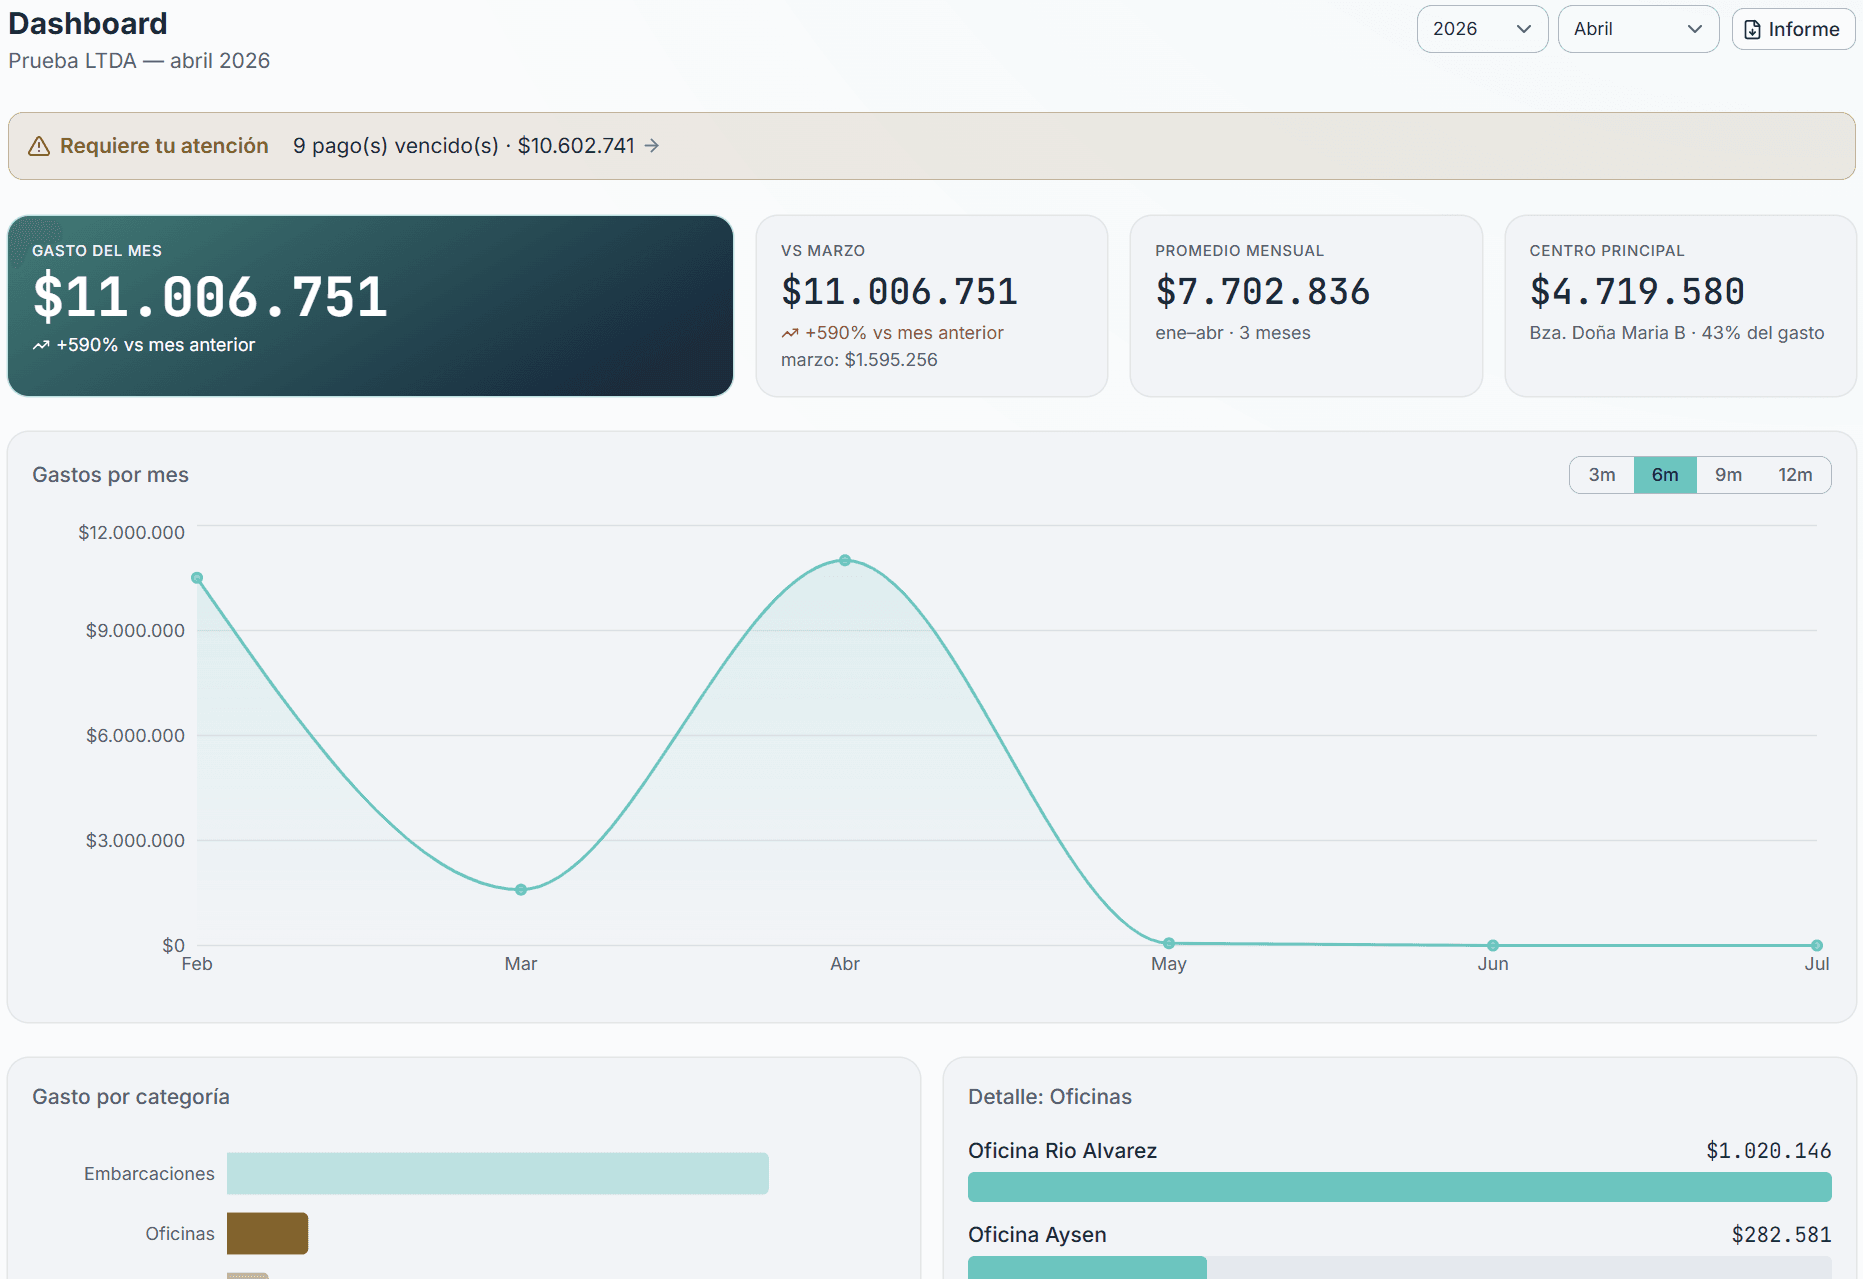Click the Dashboard page title
1863x1279 pixels.
click(x=88, y=23)
